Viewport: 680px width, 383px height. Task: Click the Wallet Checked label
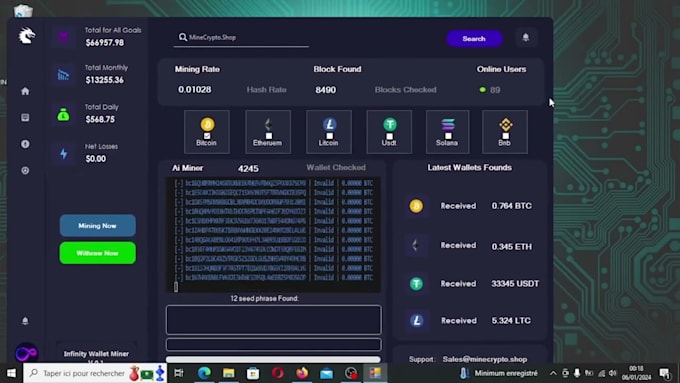(x=336, y=167)
